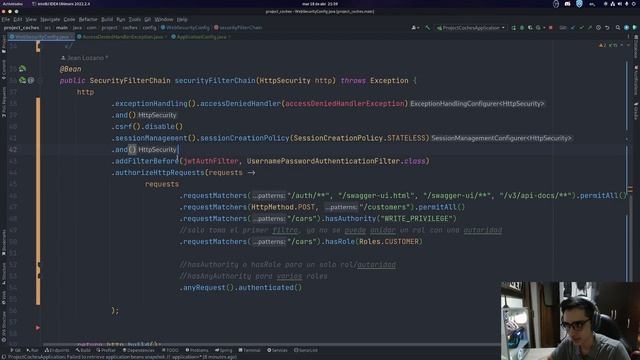
Task: Click Git commit checkmark icon
Action: pos(581,28)
